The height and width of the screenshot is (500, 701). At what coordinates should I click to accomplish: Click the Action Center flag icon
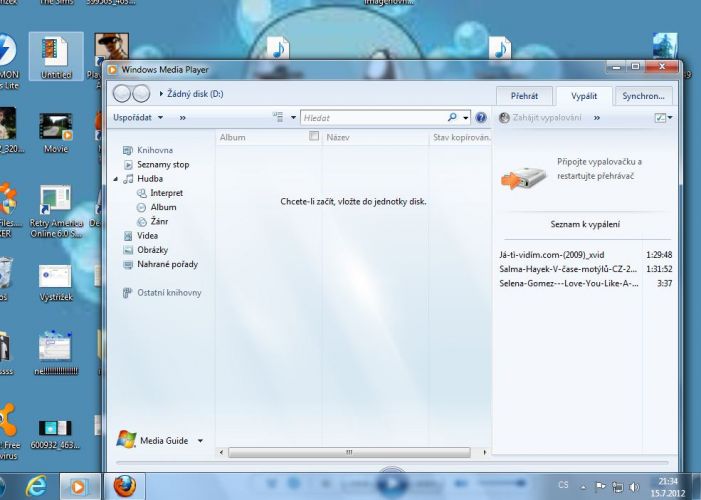[600, 486]
